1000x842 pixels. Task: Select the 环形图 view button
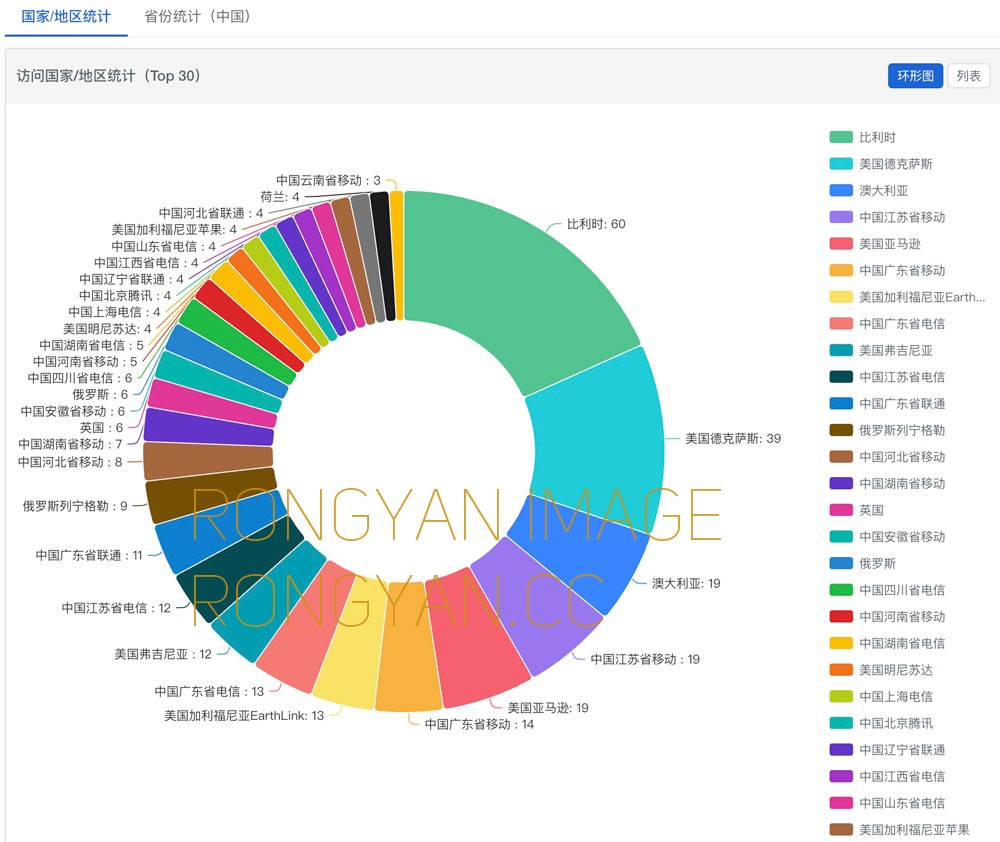pyautogui.click(x=915, y=76)
